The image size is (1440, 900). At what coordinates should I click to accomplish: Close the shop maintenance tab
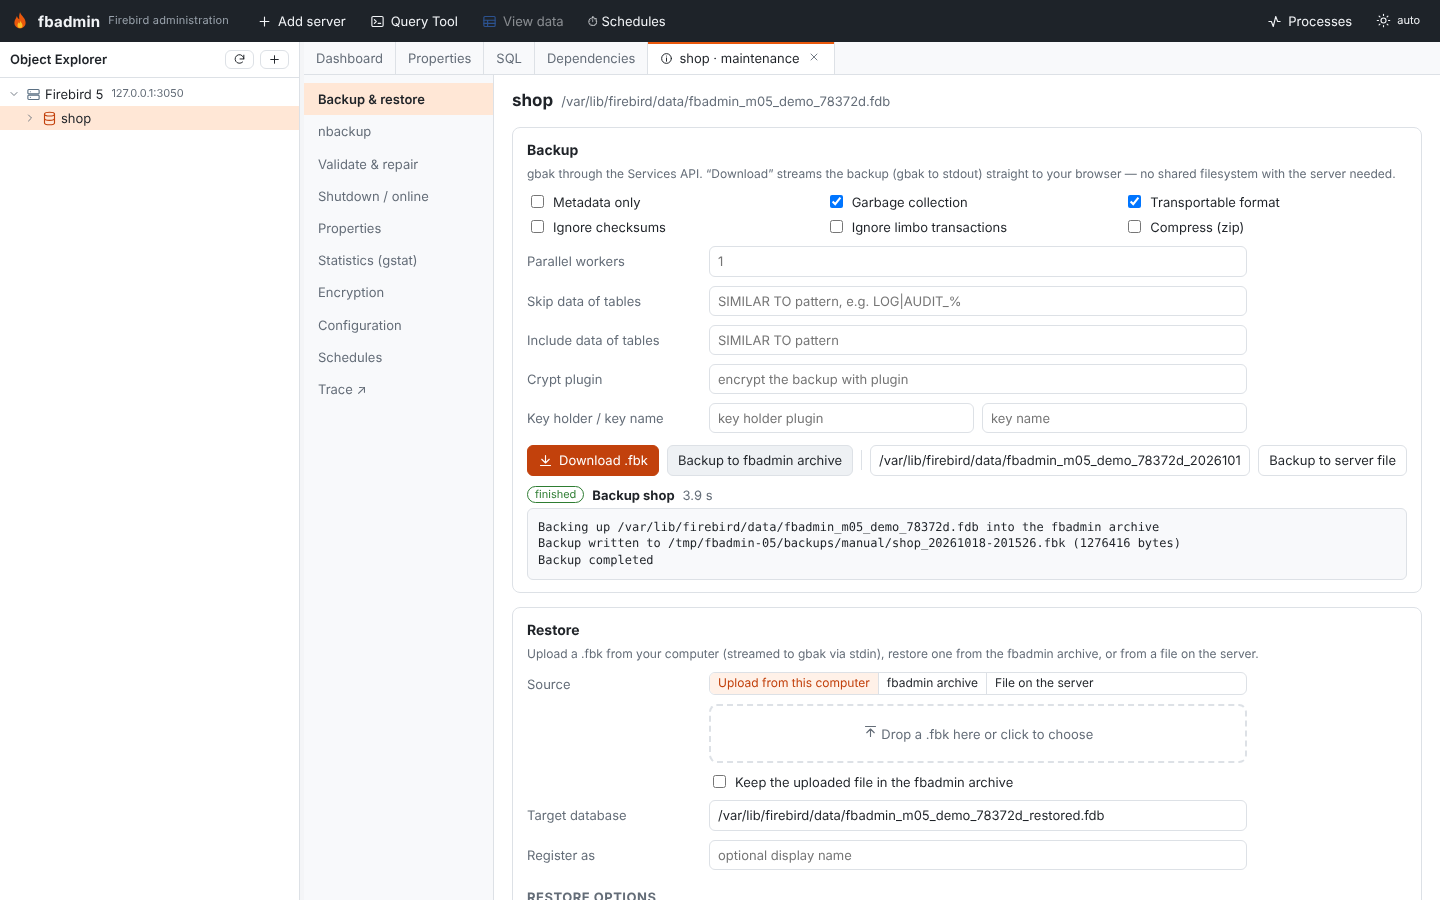[814, 58]
